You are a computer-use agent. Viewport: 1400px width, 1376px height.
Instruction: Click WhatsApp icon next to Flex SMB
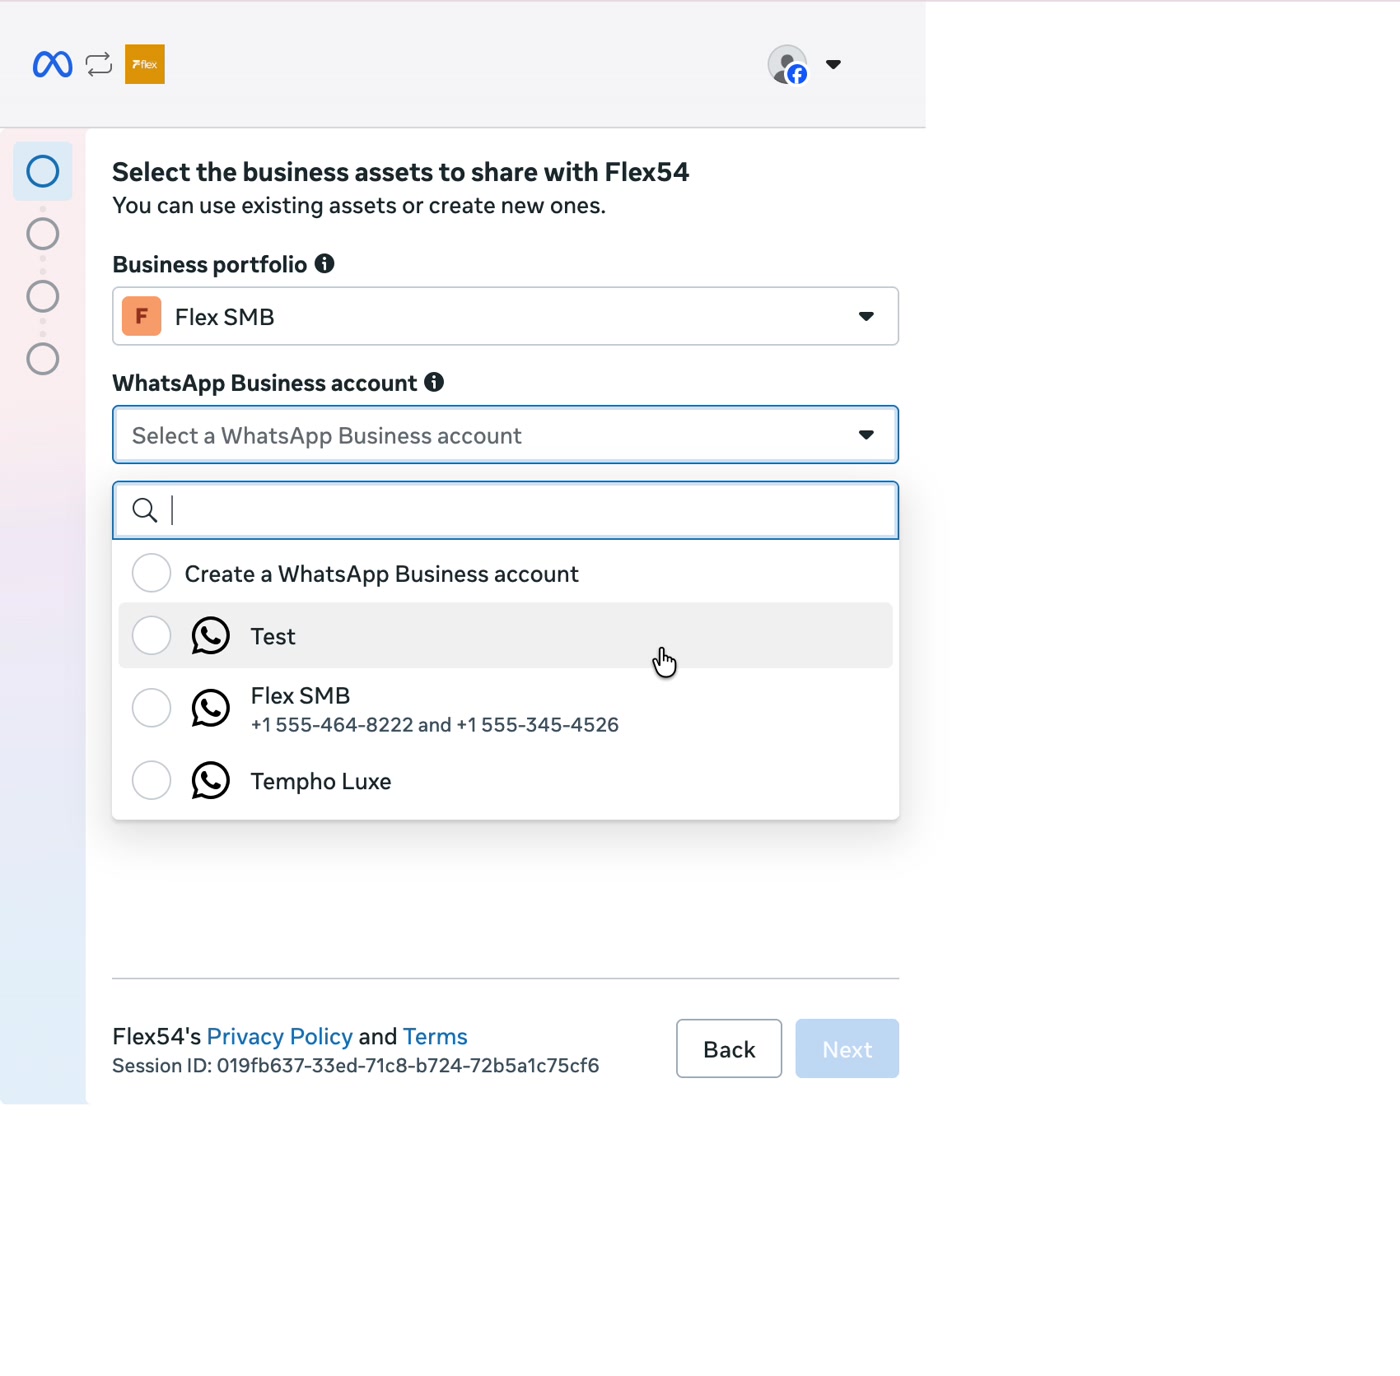click(x=211, y=708)
